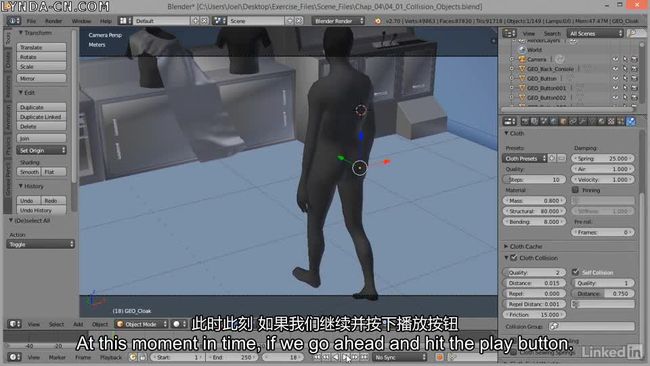
Task: Adjust self collision Distance slider
Action: click(602, 293)
